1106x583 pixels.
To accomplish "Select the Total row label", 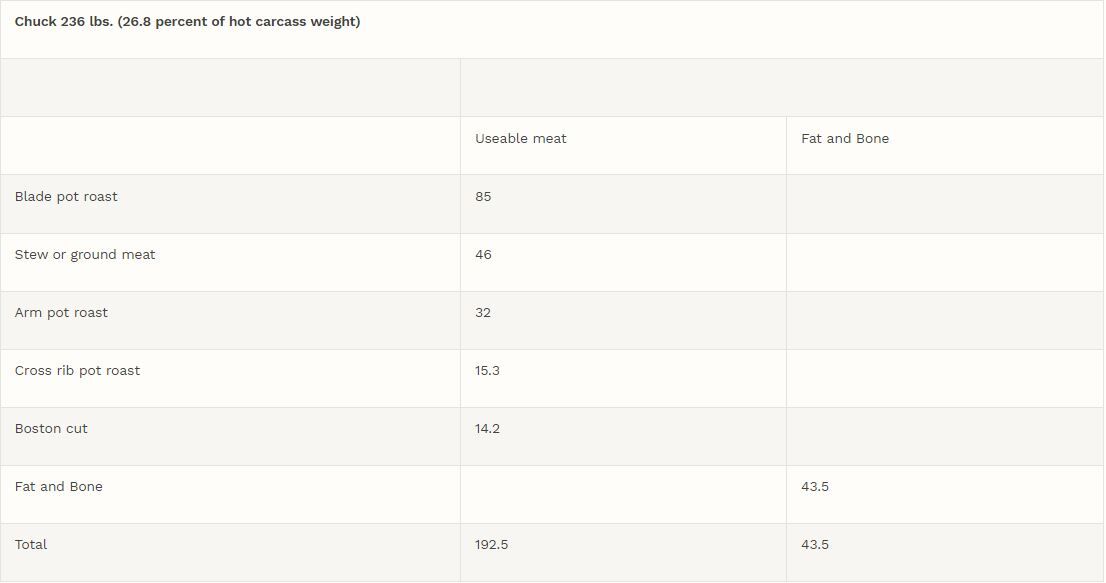I will [31, 545].
